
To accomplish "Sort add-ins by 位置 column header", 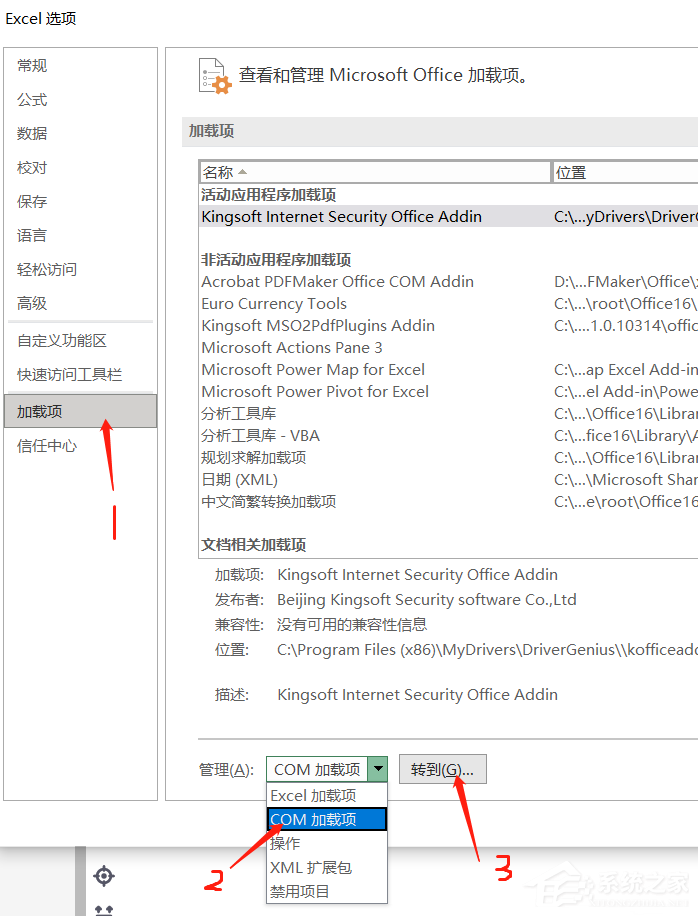I will [x=625, y=172].
